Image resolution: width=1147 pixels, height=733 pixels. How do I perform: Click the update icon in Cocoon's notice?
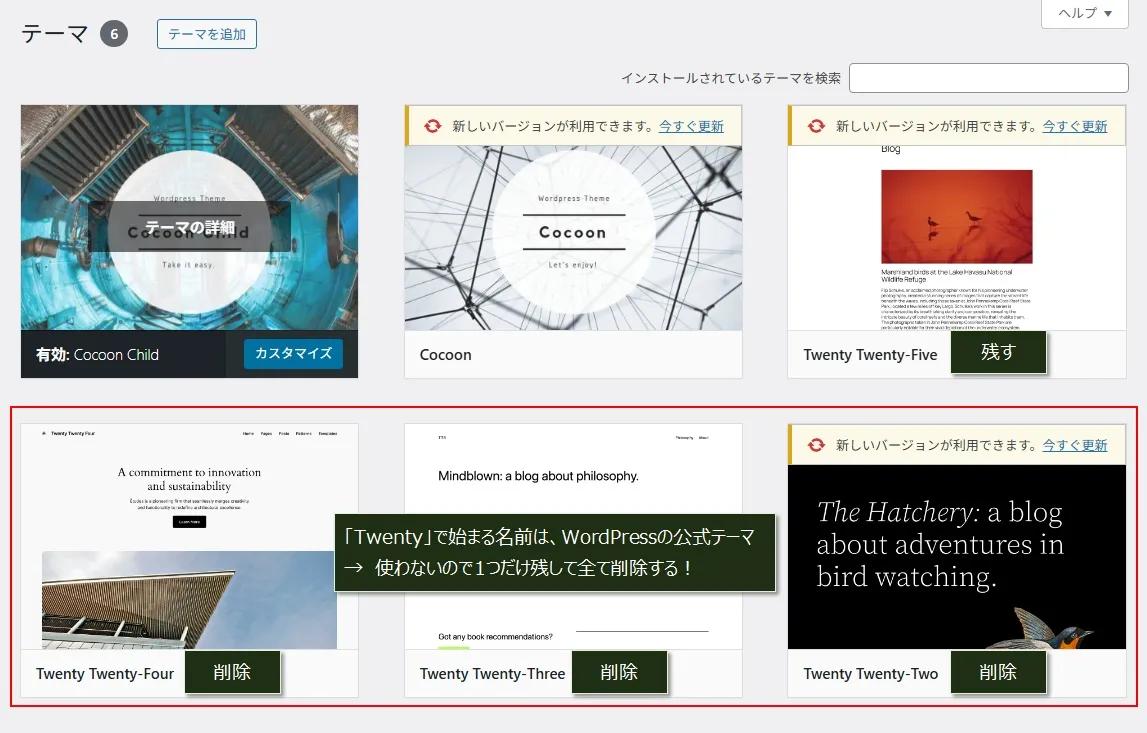432,126
